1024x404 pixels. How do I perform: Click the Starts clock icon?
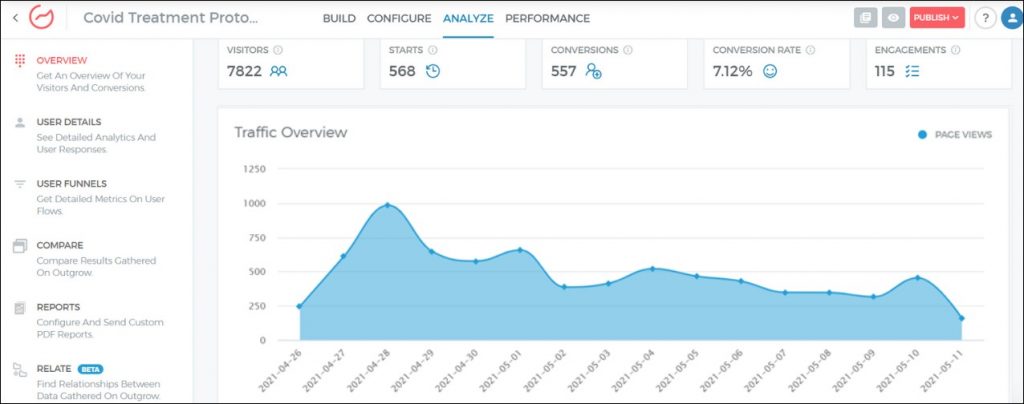pyautogui.click(x=433, y=71)
